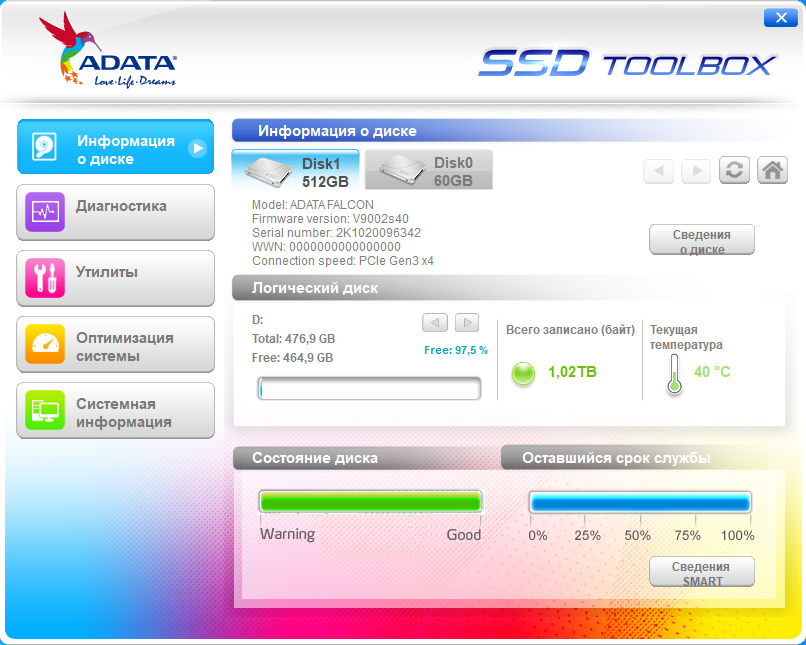Show next logical partition arrow
This screenshot has height=645, width=806.
466,322
